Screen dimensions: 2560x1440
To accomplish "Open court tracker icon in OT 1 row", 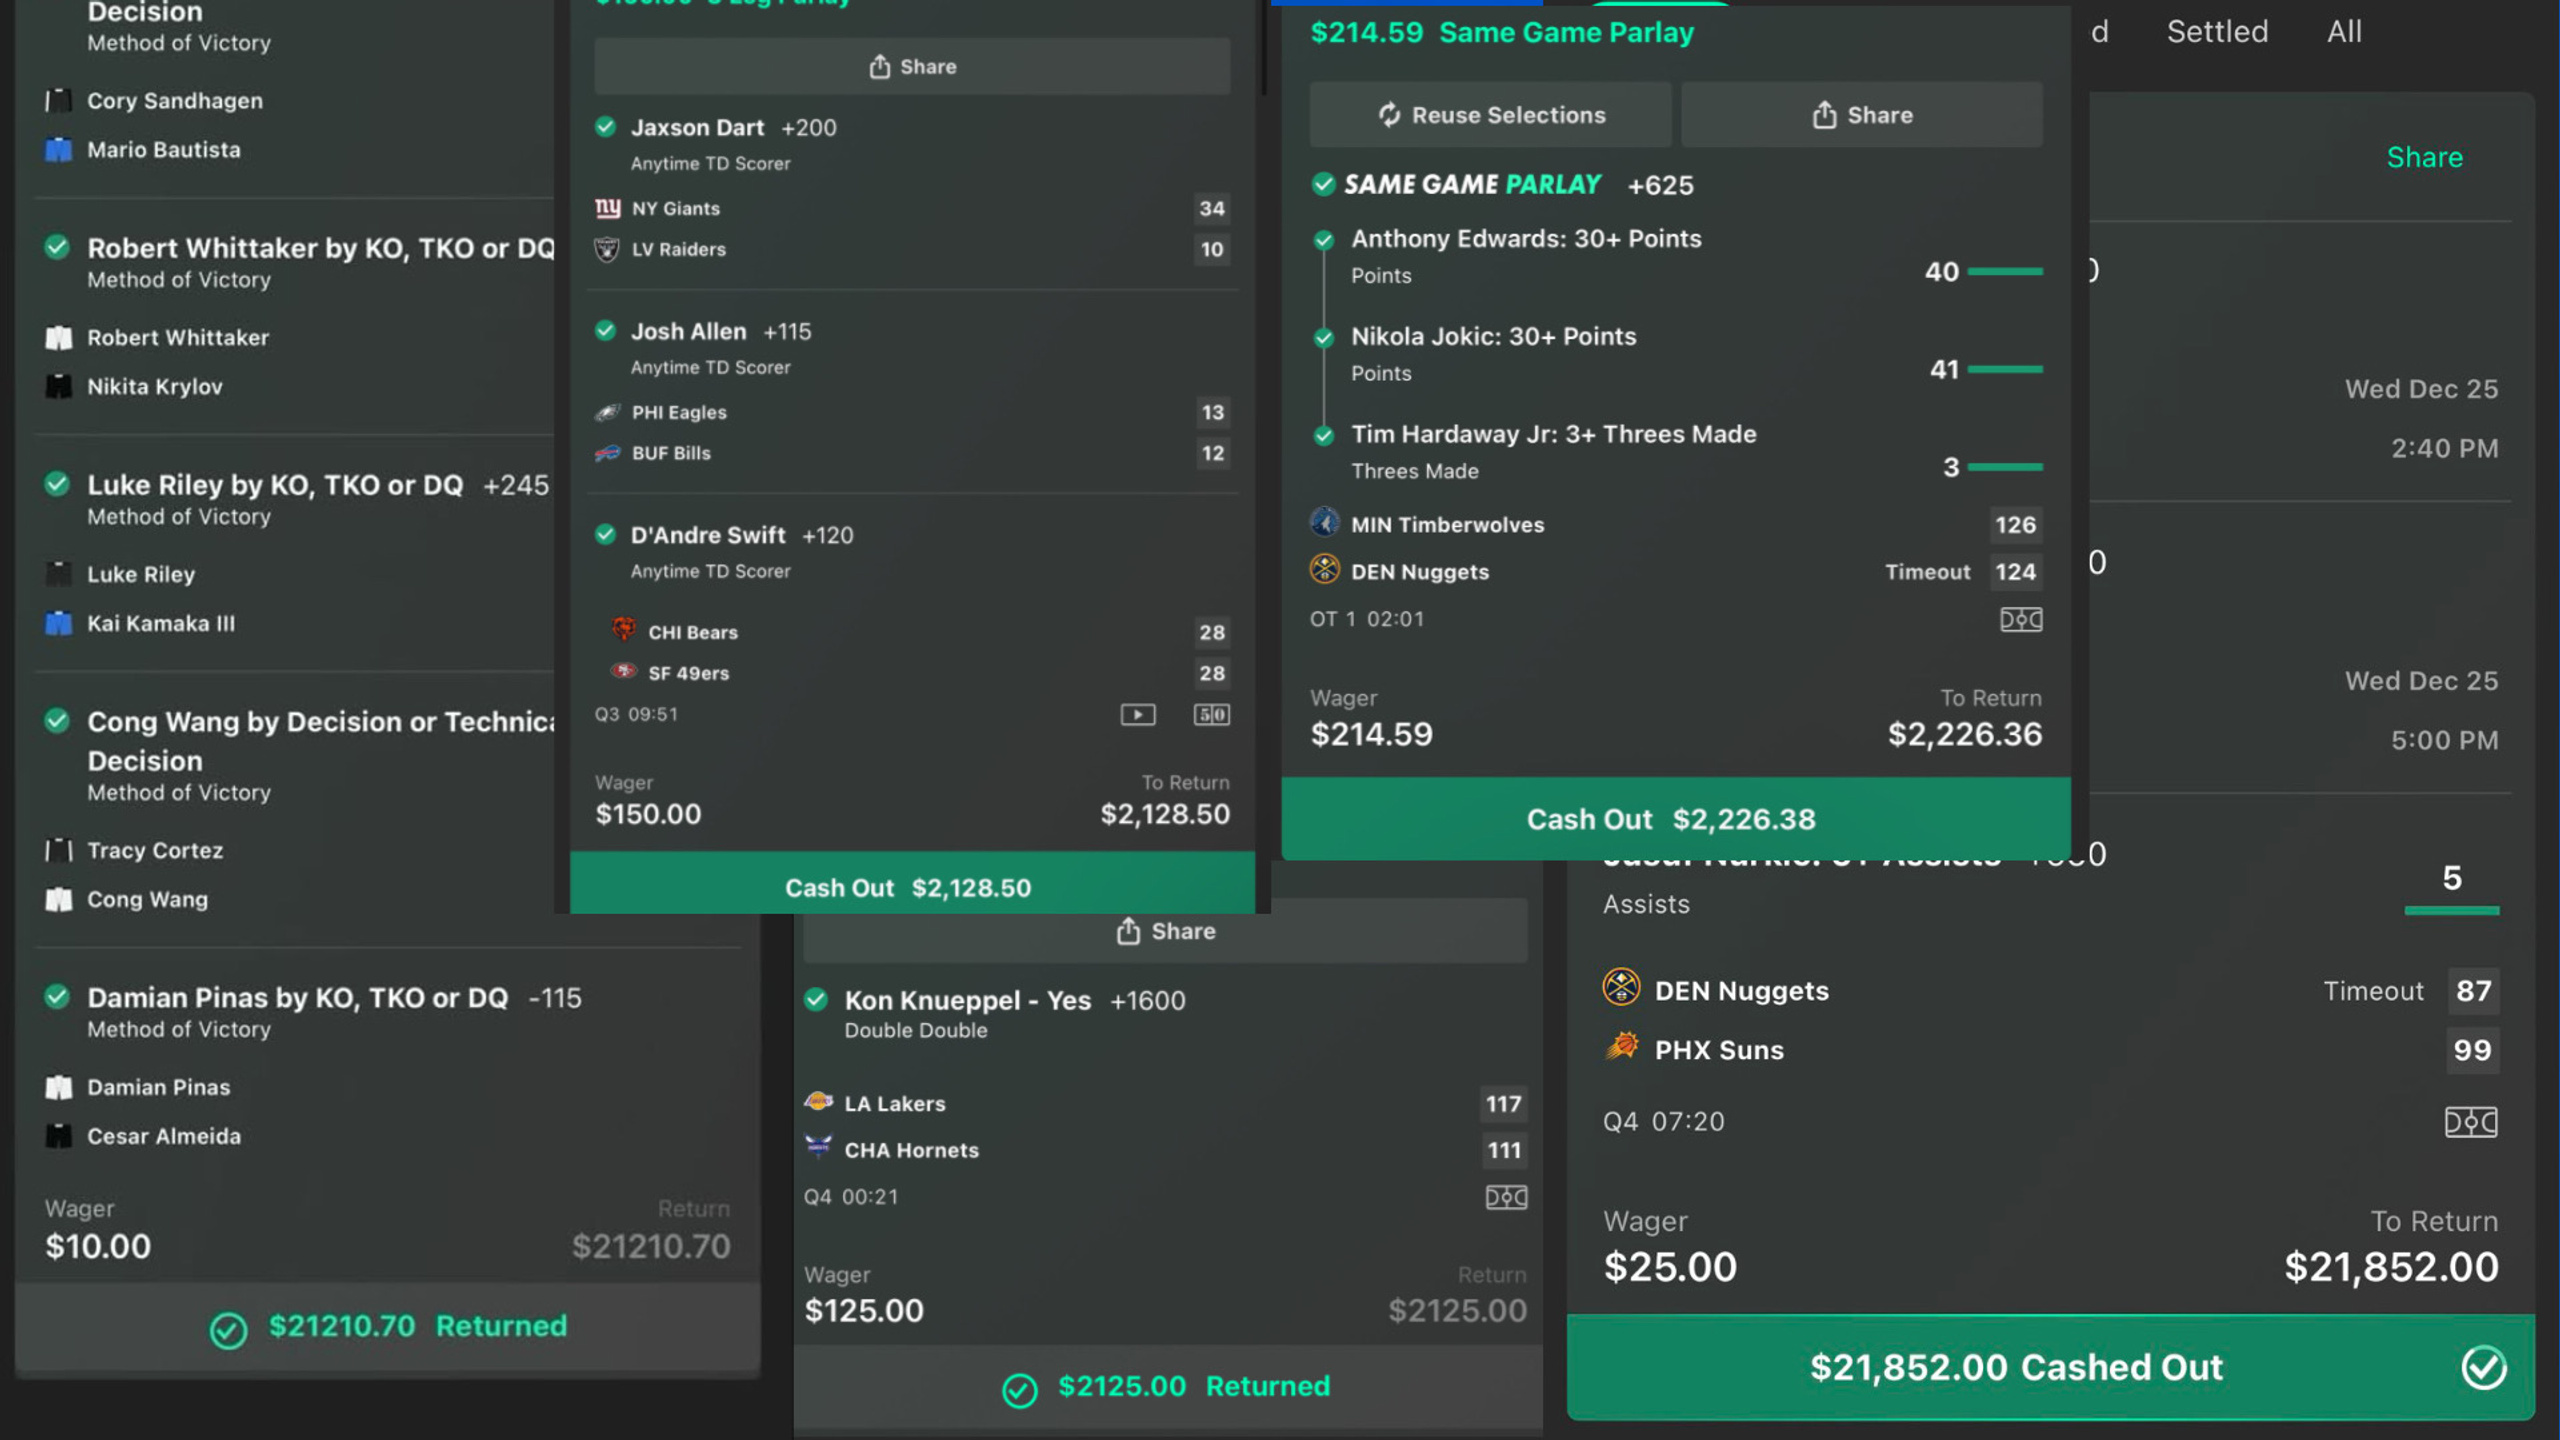I will coord(2020,619).
